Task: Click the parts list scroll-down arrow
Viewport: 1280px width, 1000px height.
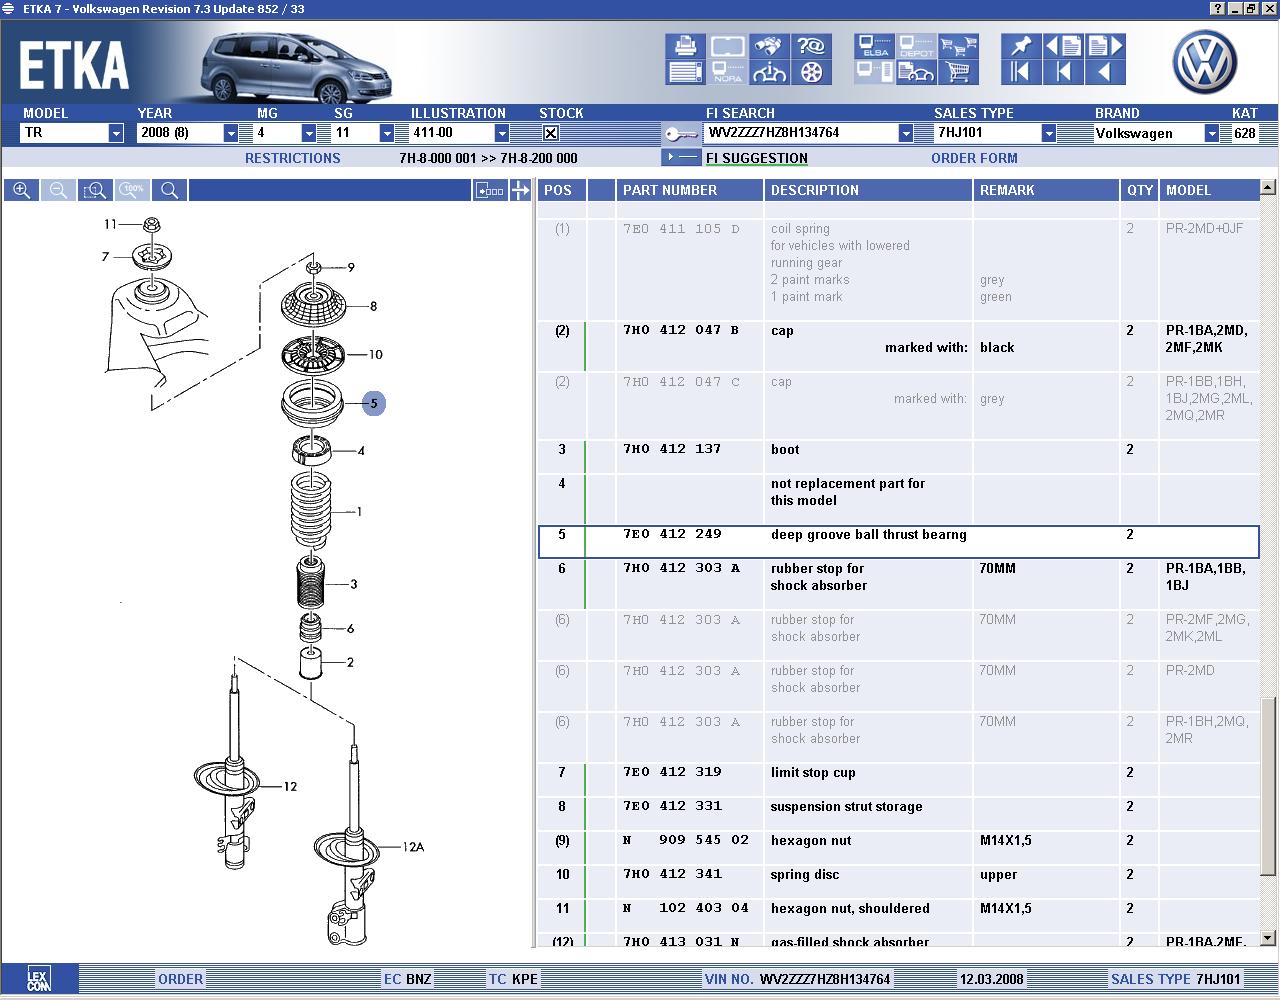Action: pyautogui.click(x=1268, y=938)
